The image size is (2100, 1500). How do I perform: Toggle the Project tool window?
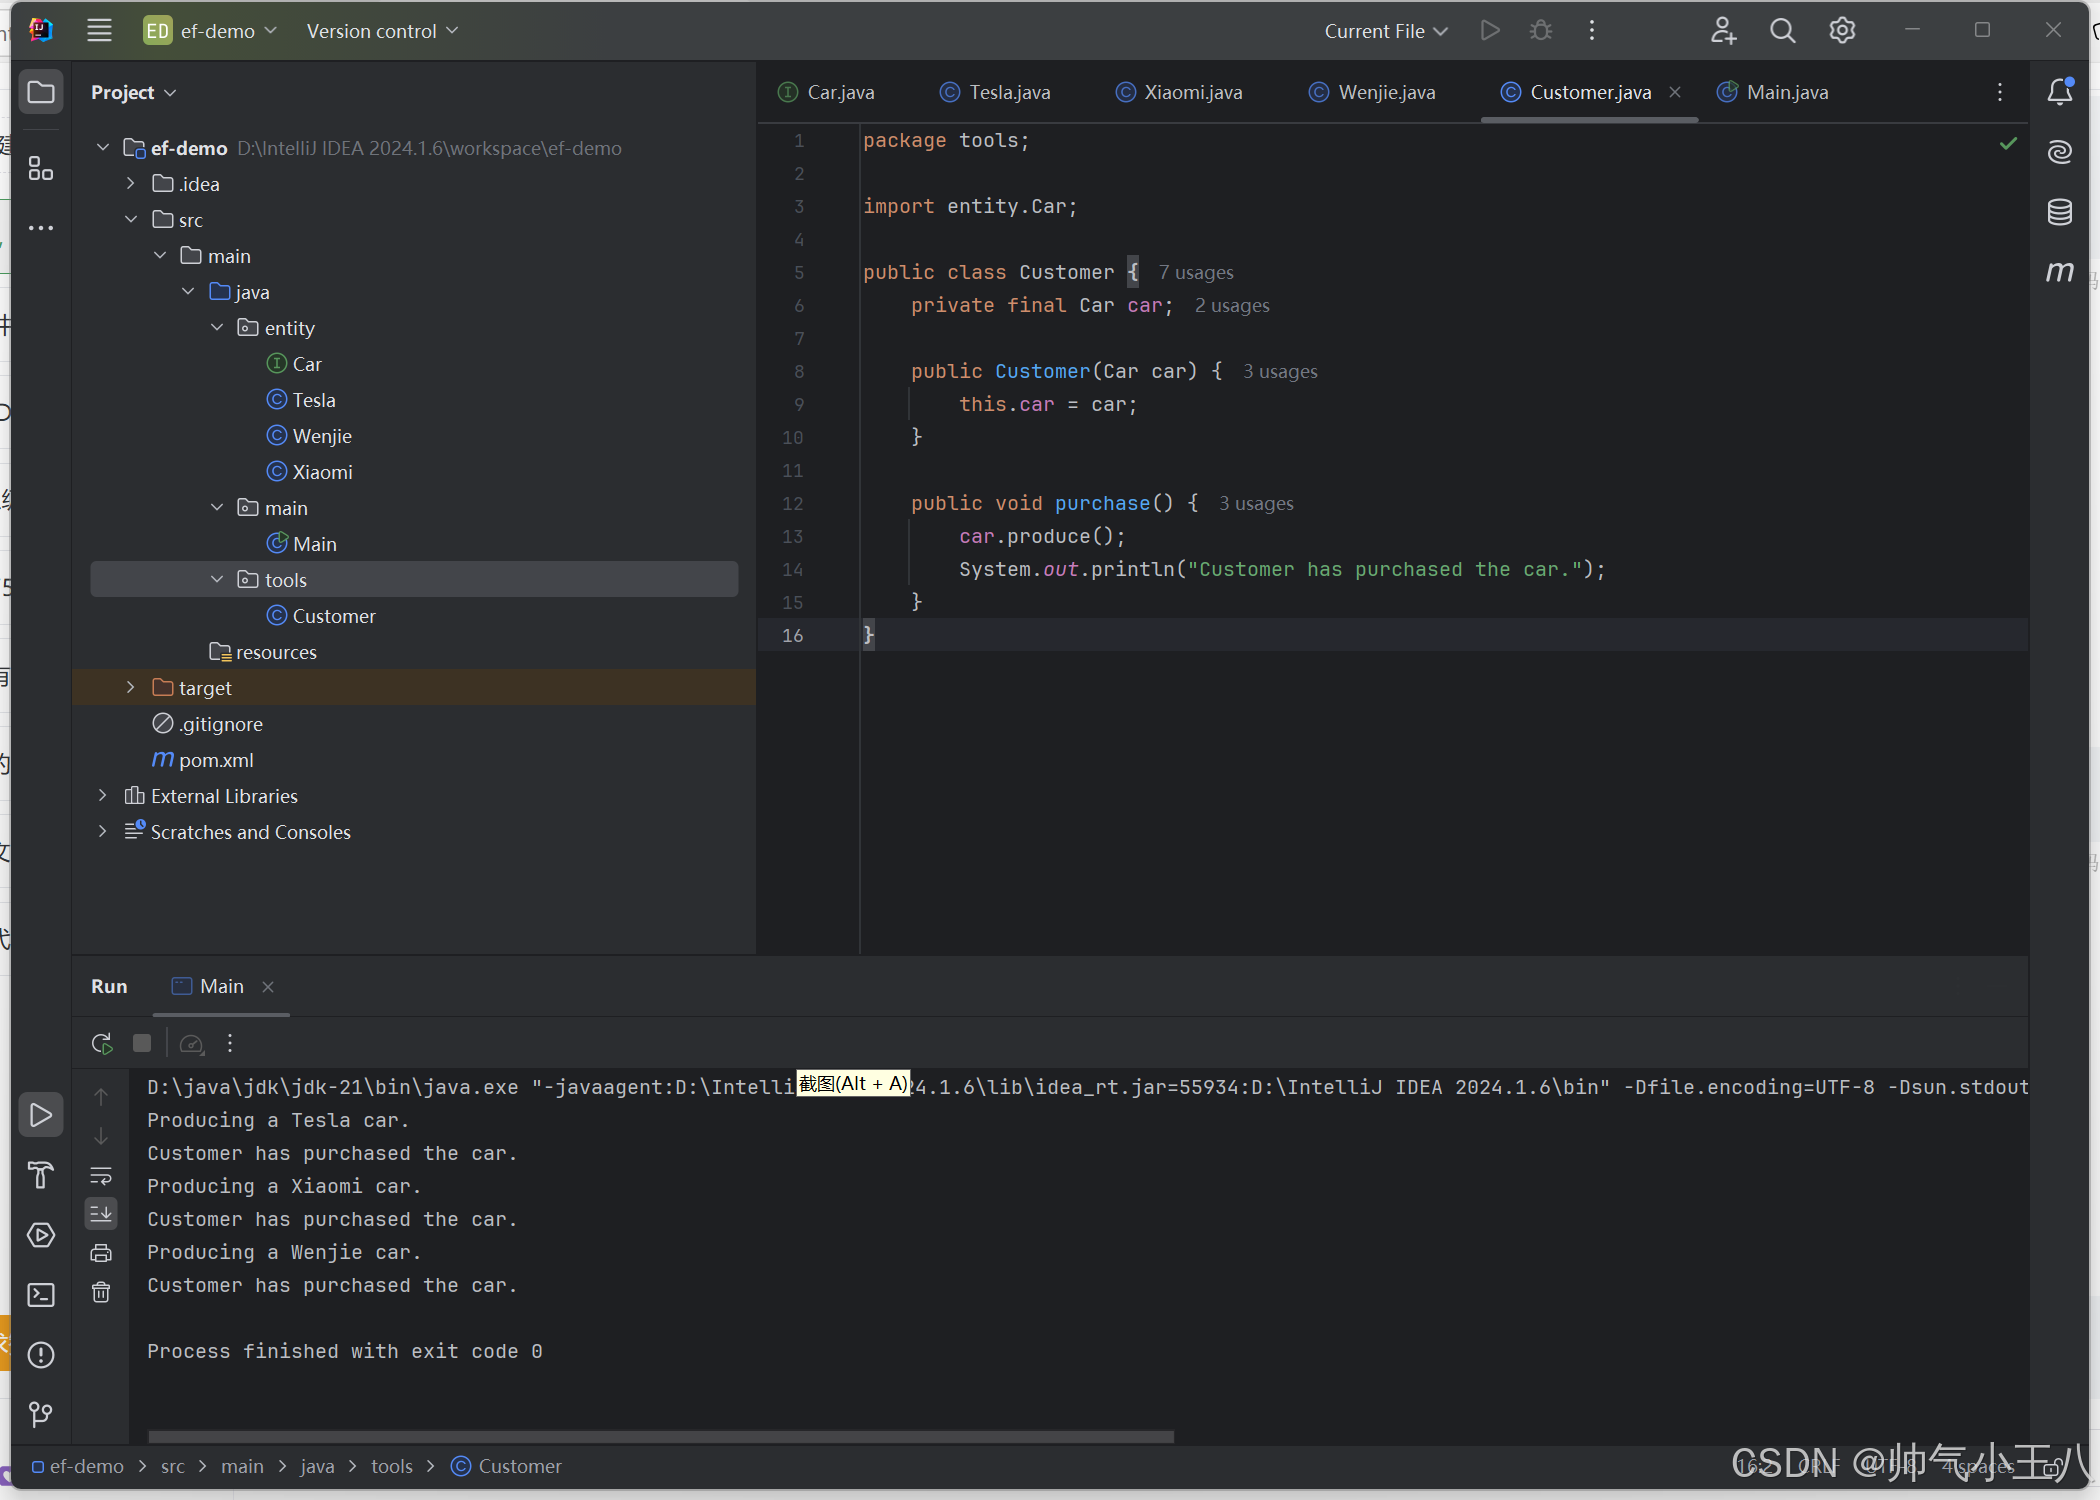click(x=41, y=92)
